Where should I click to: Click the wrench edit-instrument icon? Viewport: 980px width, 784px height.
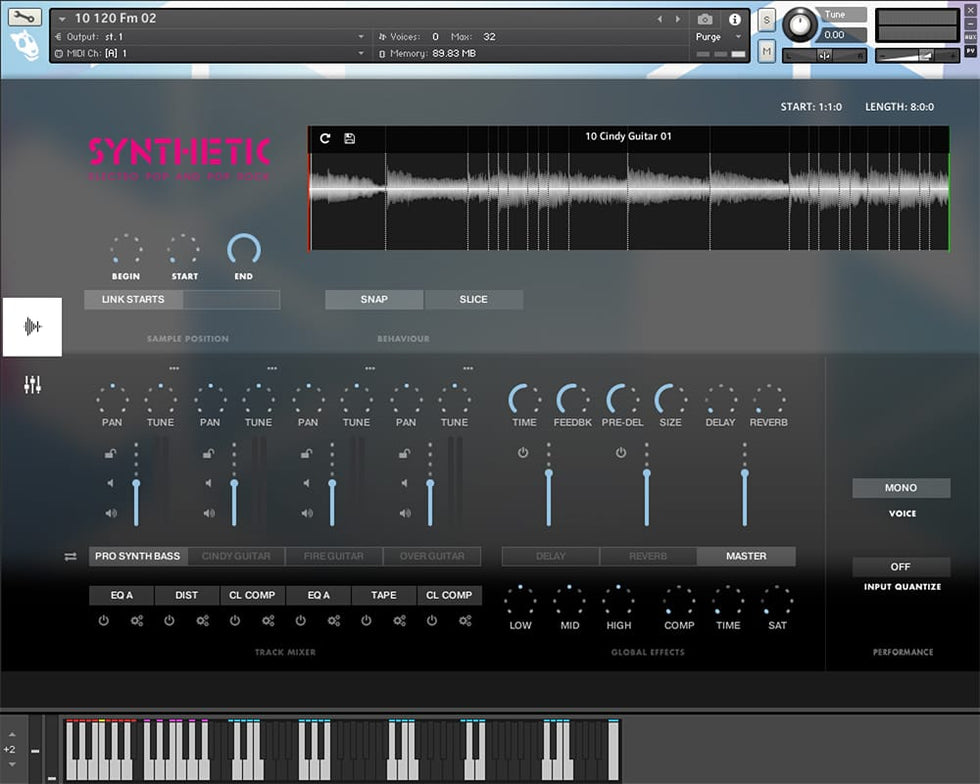[25, 17]
